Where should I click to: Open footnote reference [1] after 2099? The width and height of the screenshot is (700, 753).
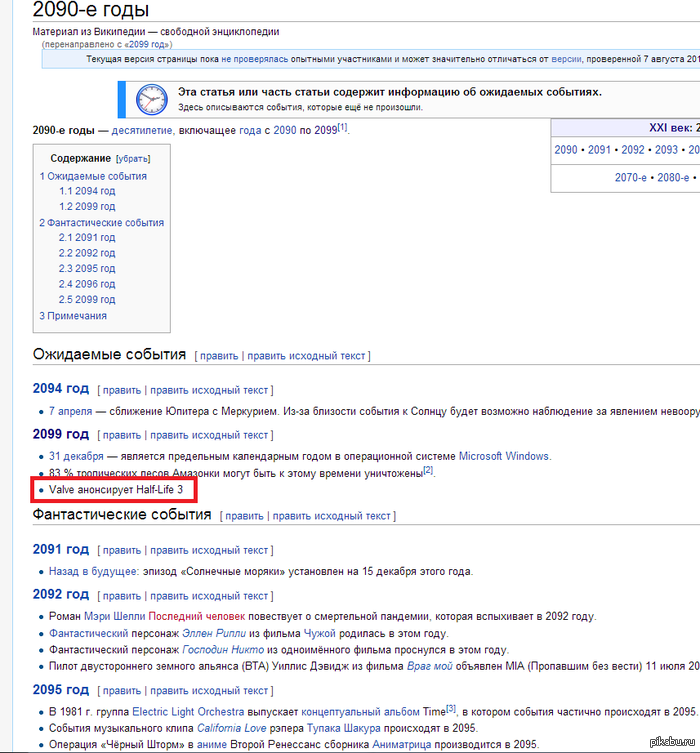coord(342,126)
